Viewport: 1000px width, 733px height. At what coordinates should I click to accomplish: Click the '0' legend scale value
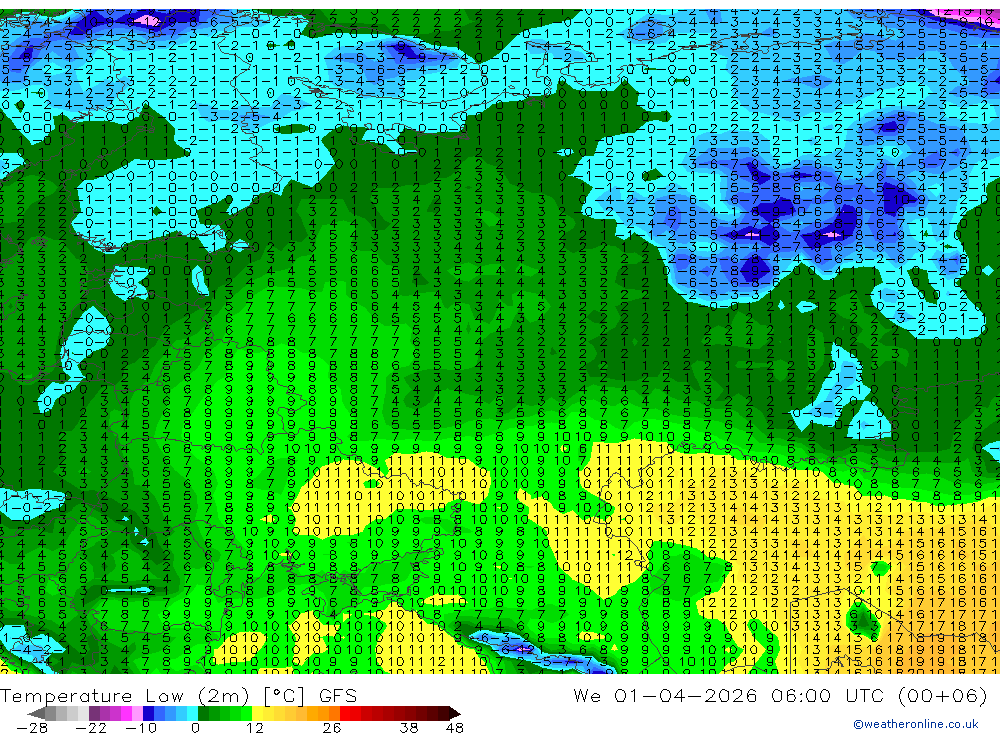click(195, 728)
